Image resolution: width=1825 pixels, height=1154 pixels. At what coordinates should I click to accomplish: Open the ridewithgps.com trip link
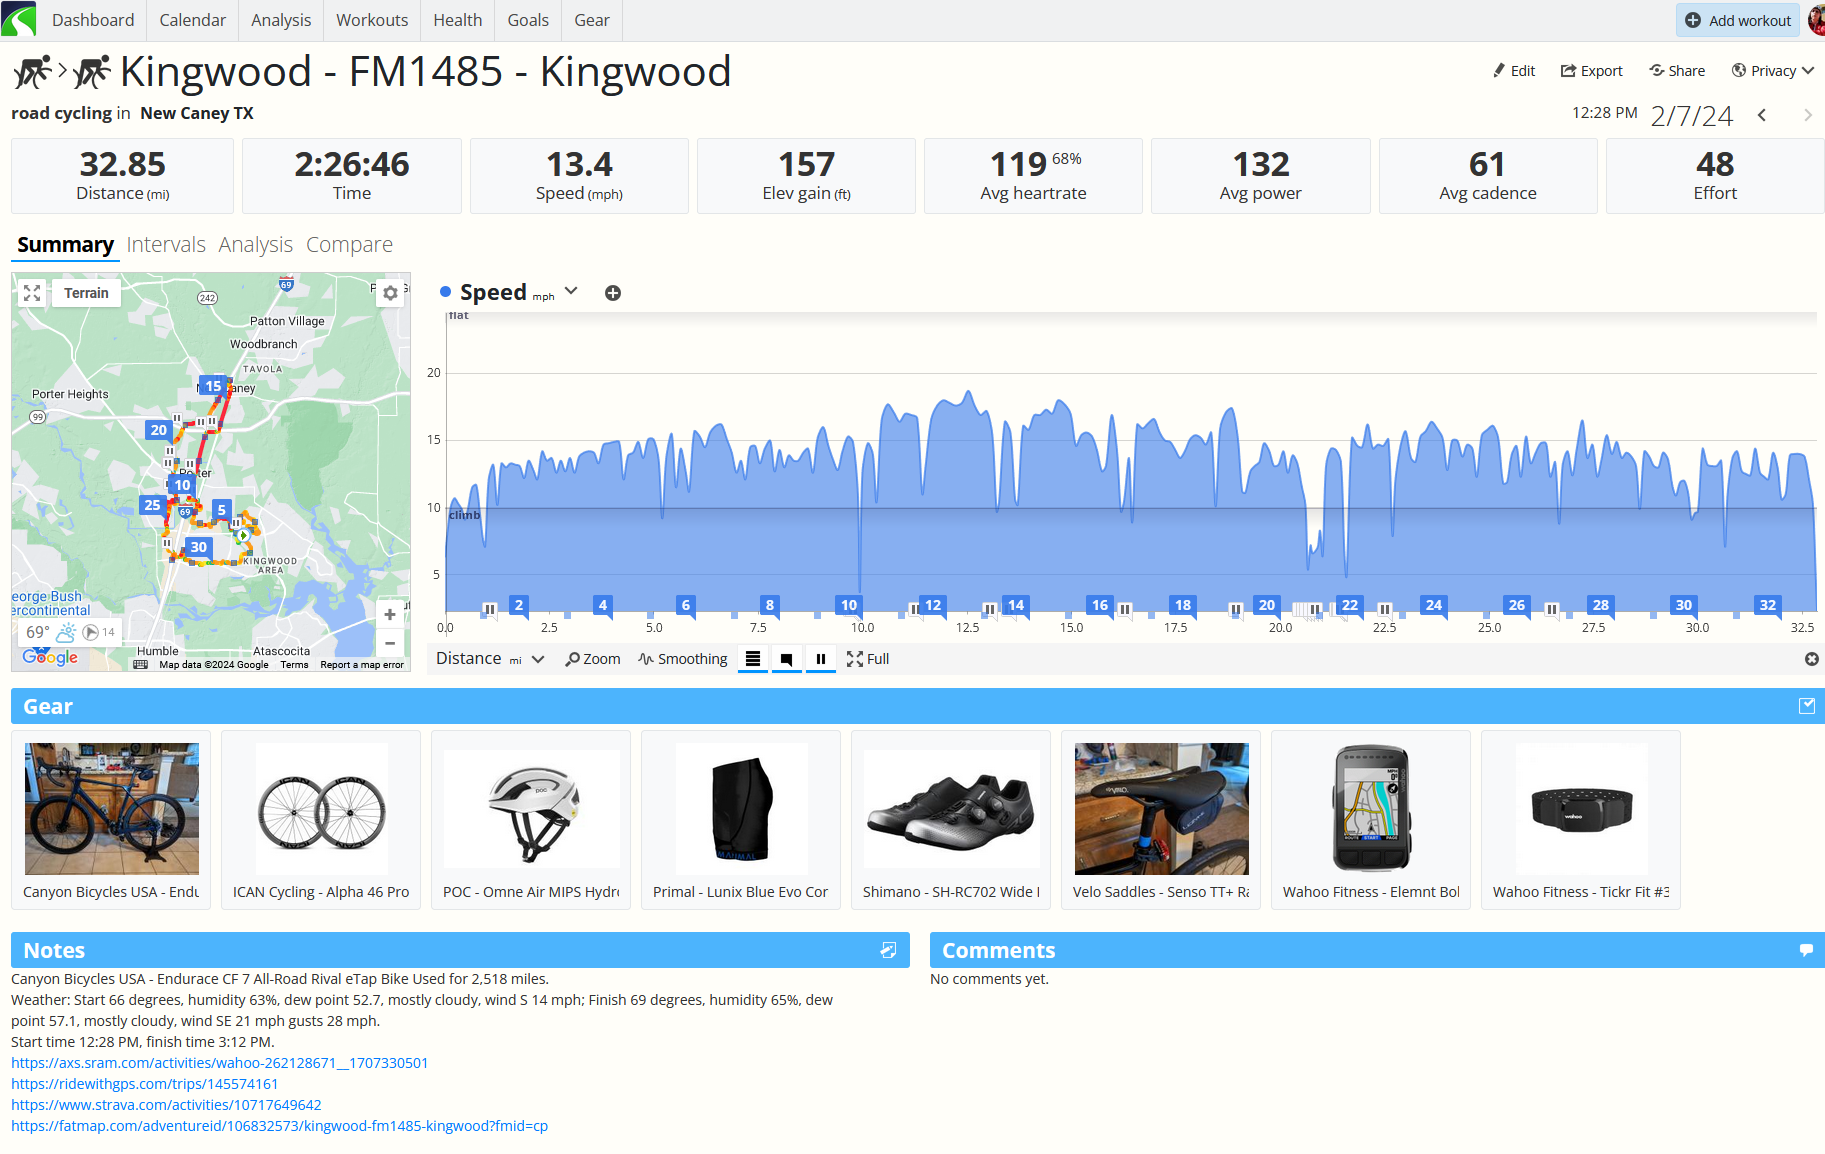pos(145,1084)
